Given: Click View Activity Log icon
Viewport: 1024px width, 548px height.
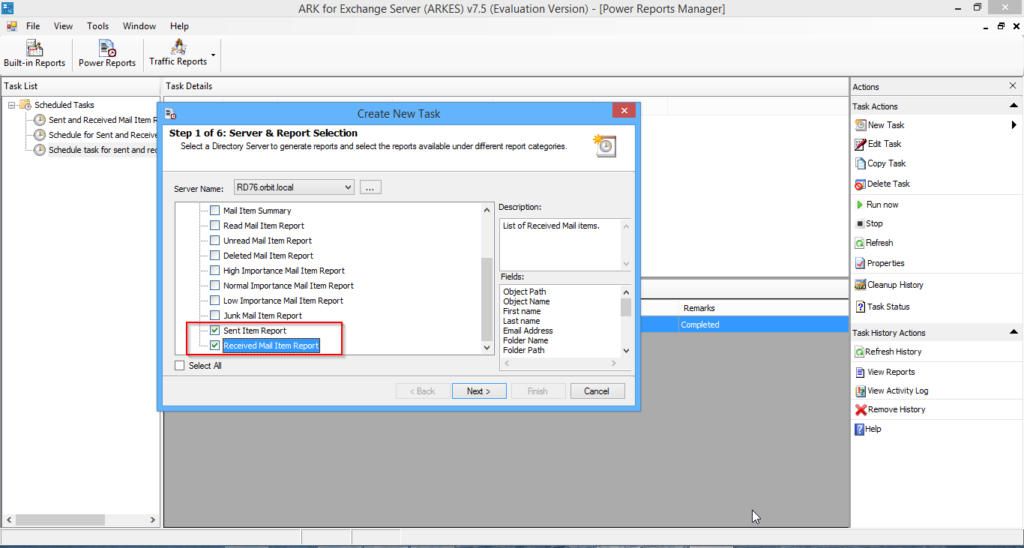Looking at the screenshot, I should (860, 391).
